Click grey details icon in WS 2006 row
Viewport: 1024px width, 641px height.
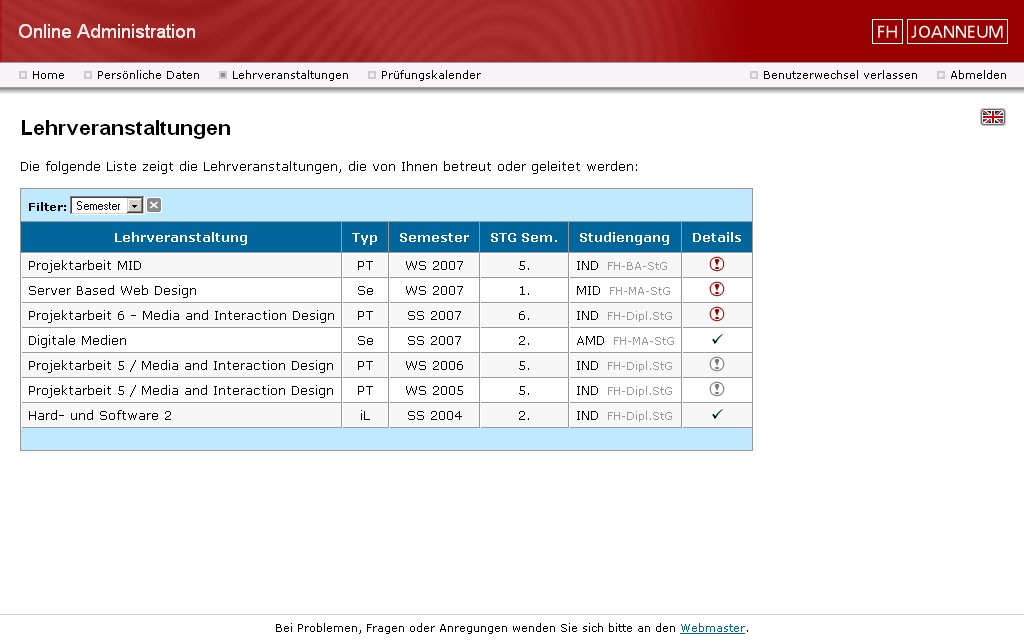tap(716, 364)
